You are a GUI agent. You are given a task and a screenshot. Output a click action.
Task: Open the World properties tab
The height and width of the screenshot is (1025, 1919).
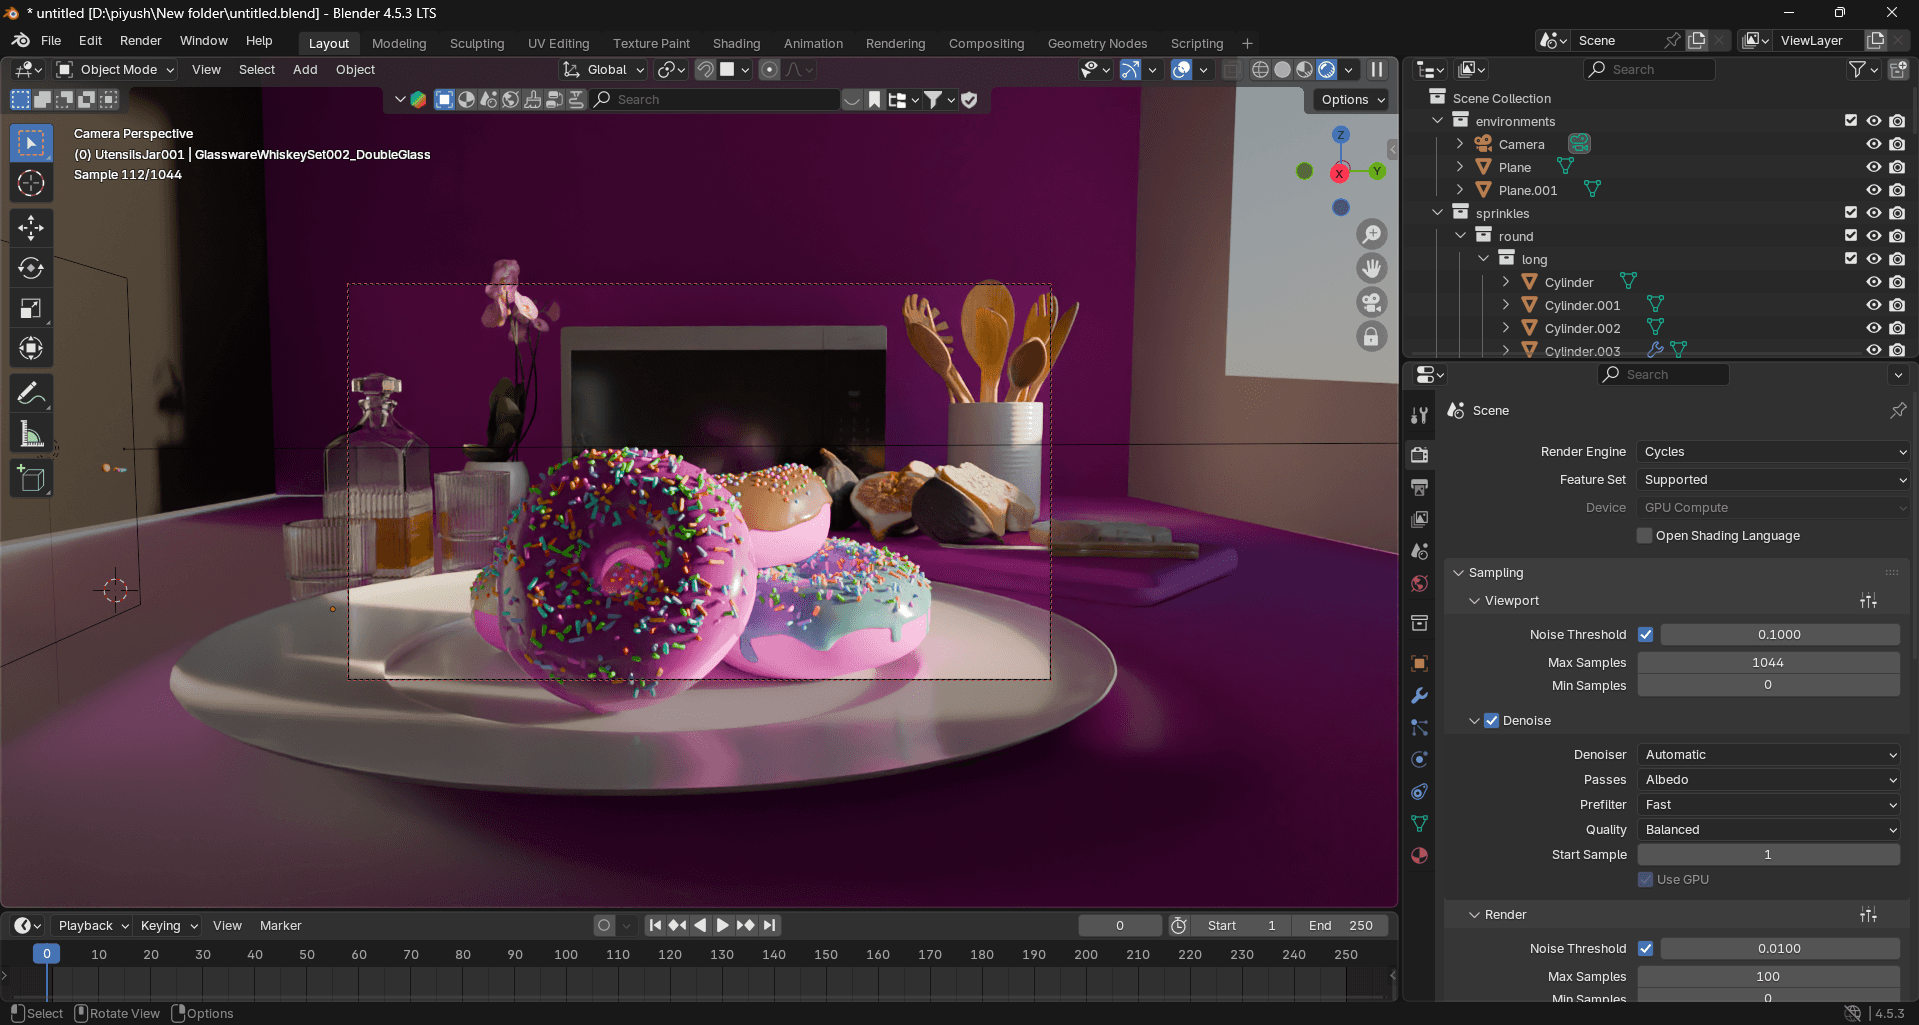click(x=1419, y=583)
